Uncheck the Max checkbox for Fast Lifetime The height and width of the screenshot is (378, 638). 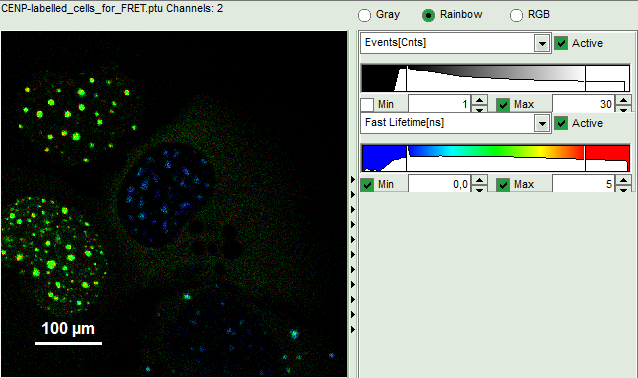click(503, 185)
